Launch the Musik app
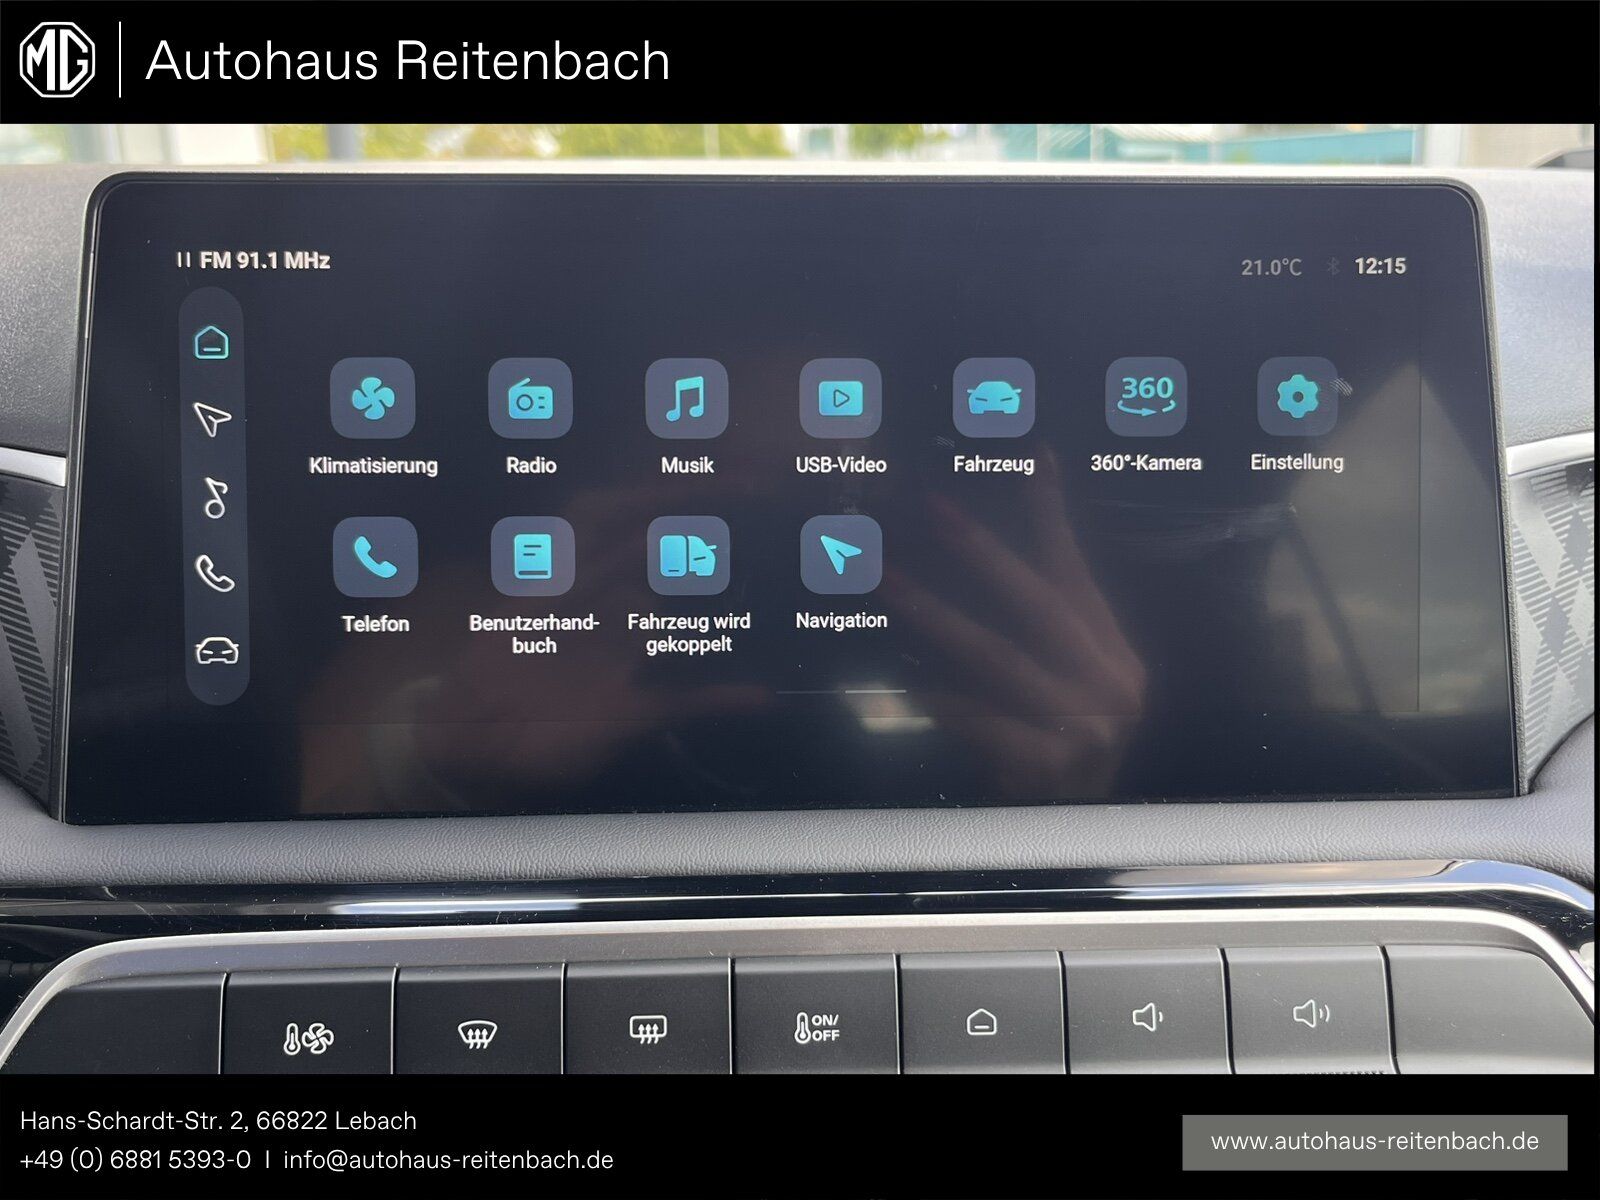The height and width of the screenshot is (1200, 1600). (688, 399)
